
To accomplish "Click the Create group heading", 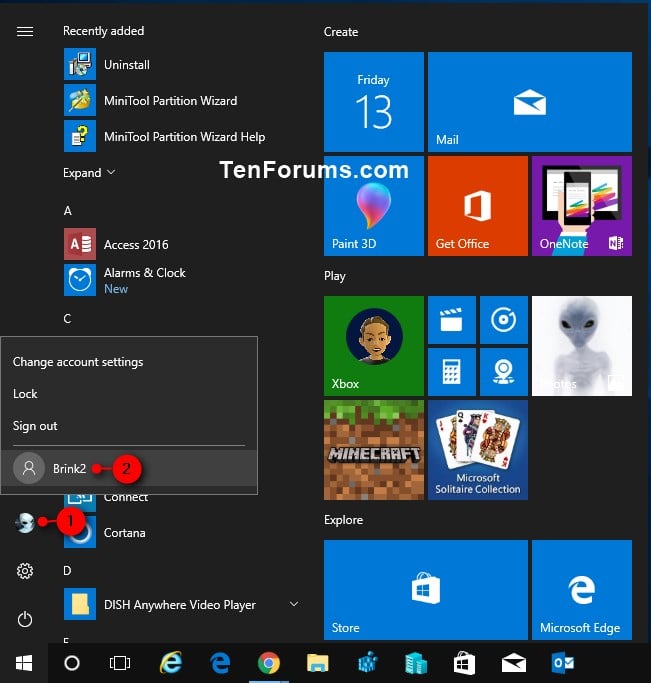I will (x=341, y=32).
